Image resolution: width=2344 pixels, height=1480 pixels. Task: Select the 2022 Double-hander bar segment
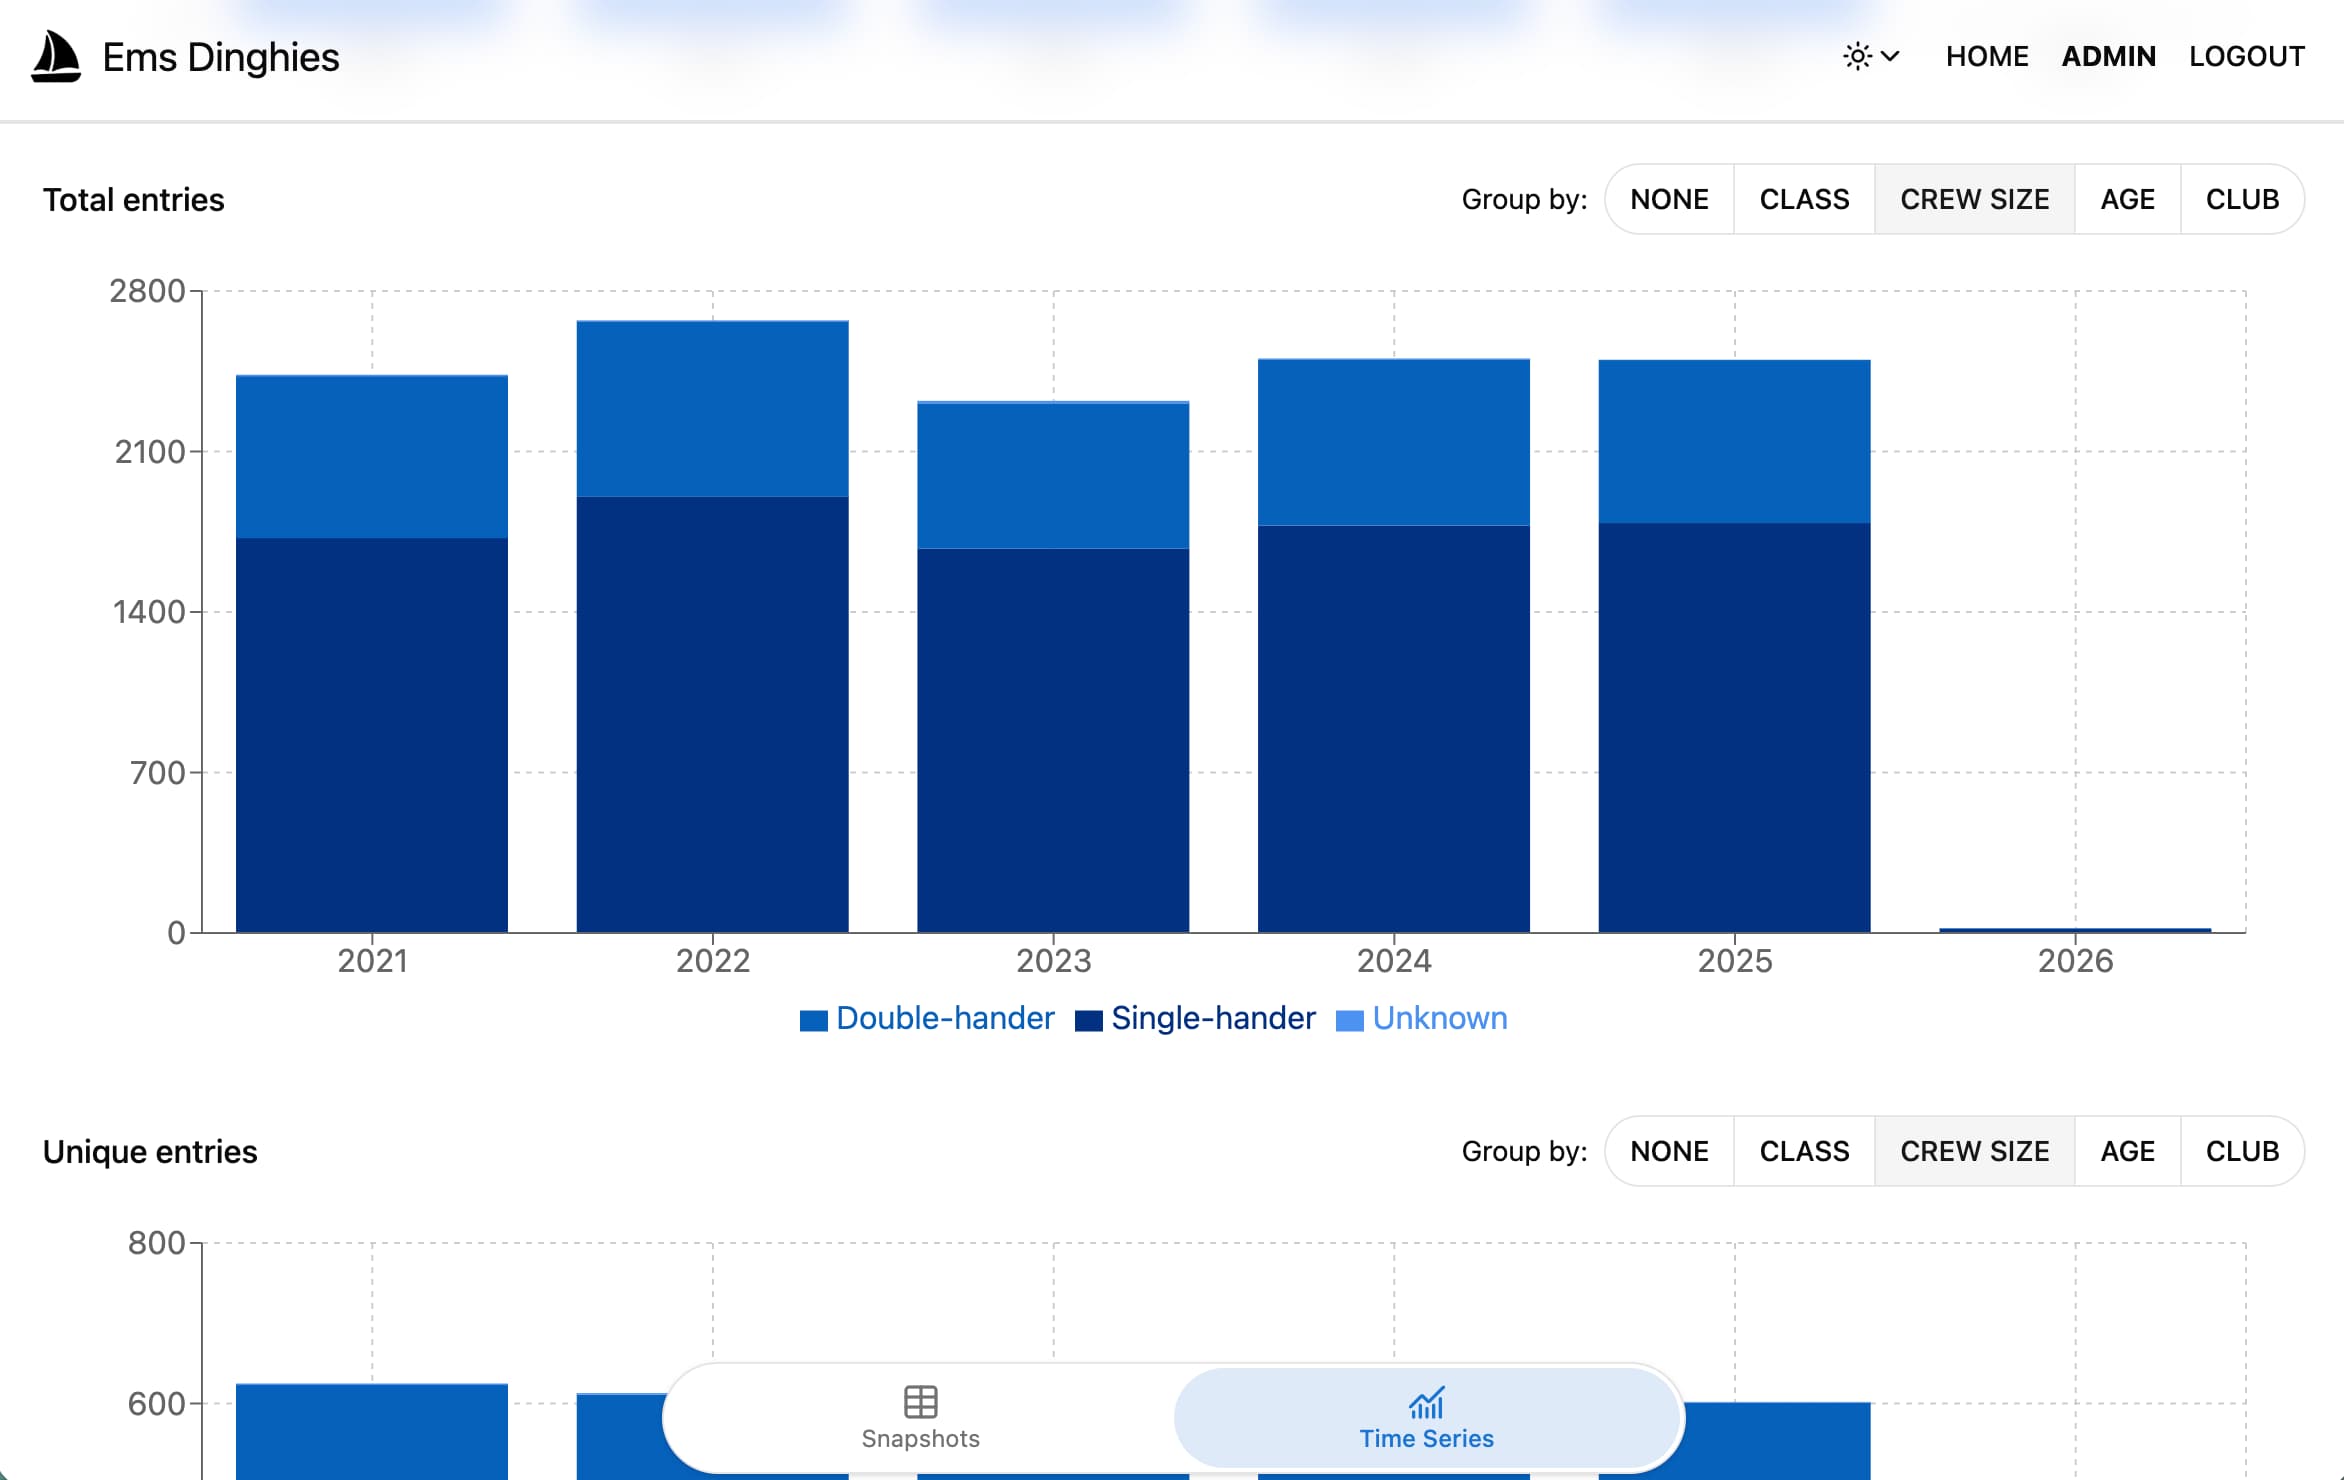[713, 409]
